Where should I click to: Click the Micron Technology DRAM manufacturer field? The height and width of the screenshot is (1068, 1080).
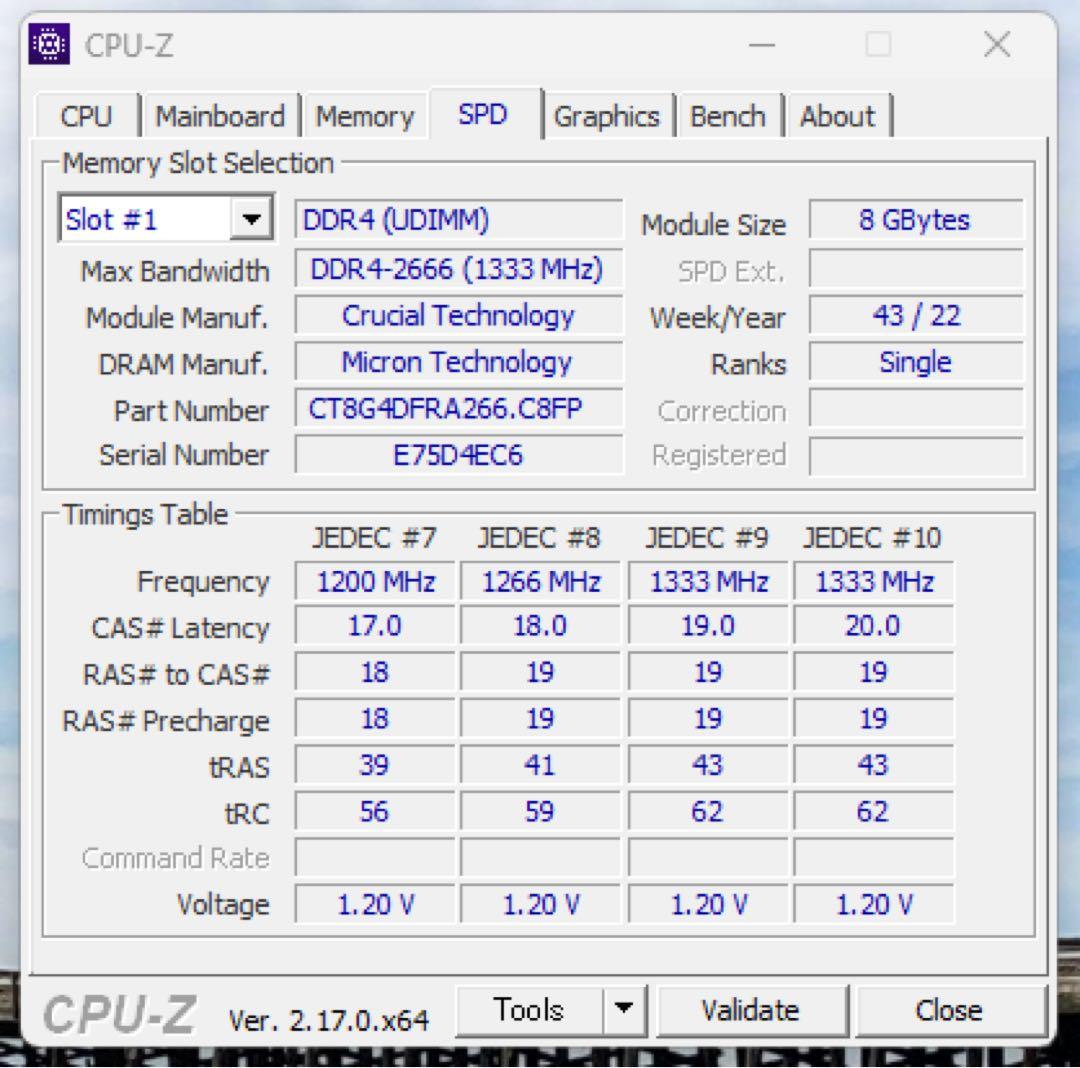(x=459, y=362)
